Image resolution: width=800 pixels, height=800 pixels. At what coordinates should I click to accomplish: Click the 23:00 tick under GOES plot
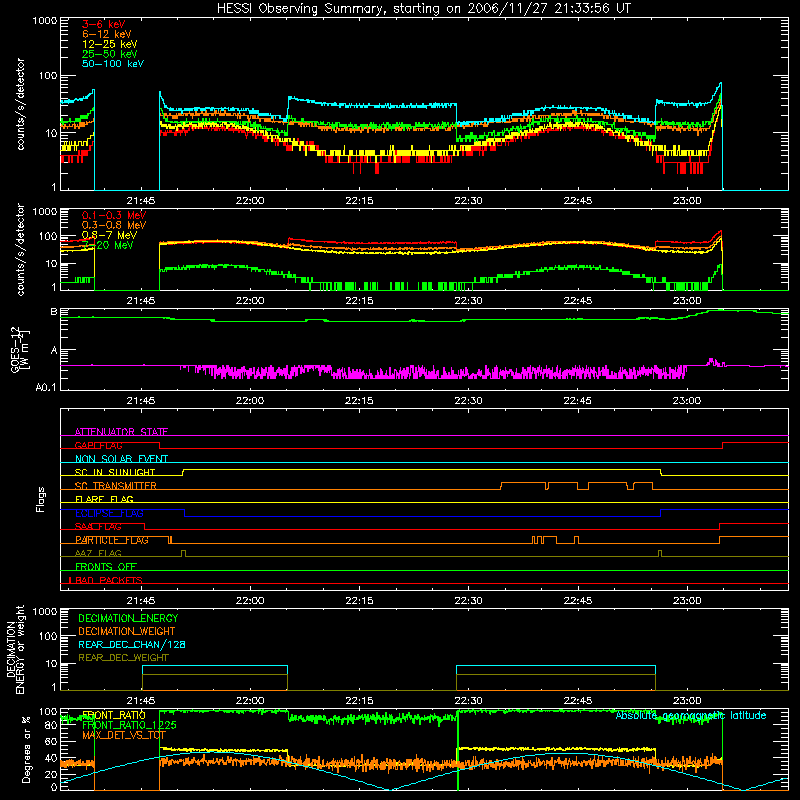coord(687,401)
